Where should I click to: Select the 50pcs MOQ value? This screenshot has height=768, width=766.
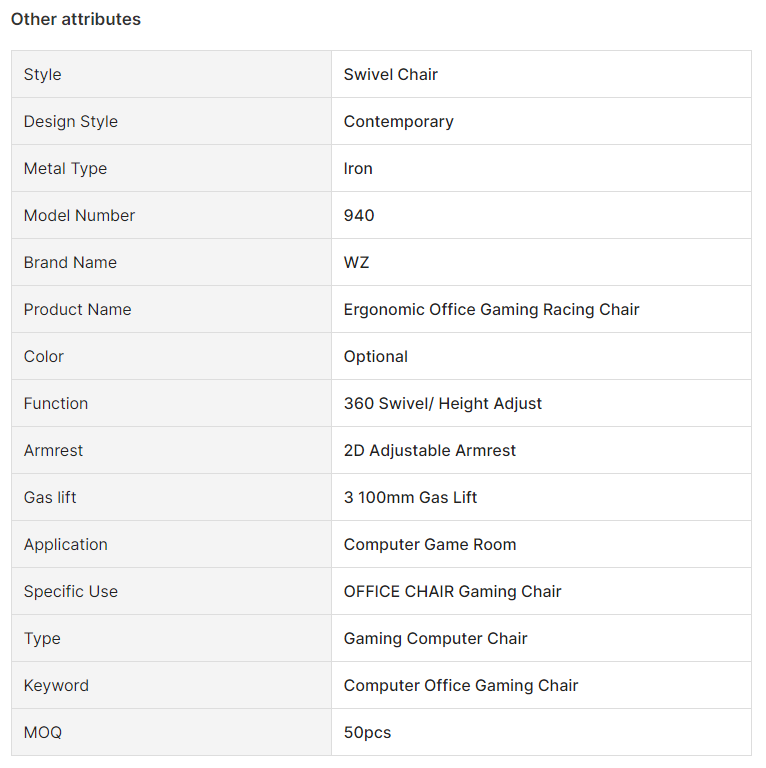pyautogui.click(x=367, y=733)
